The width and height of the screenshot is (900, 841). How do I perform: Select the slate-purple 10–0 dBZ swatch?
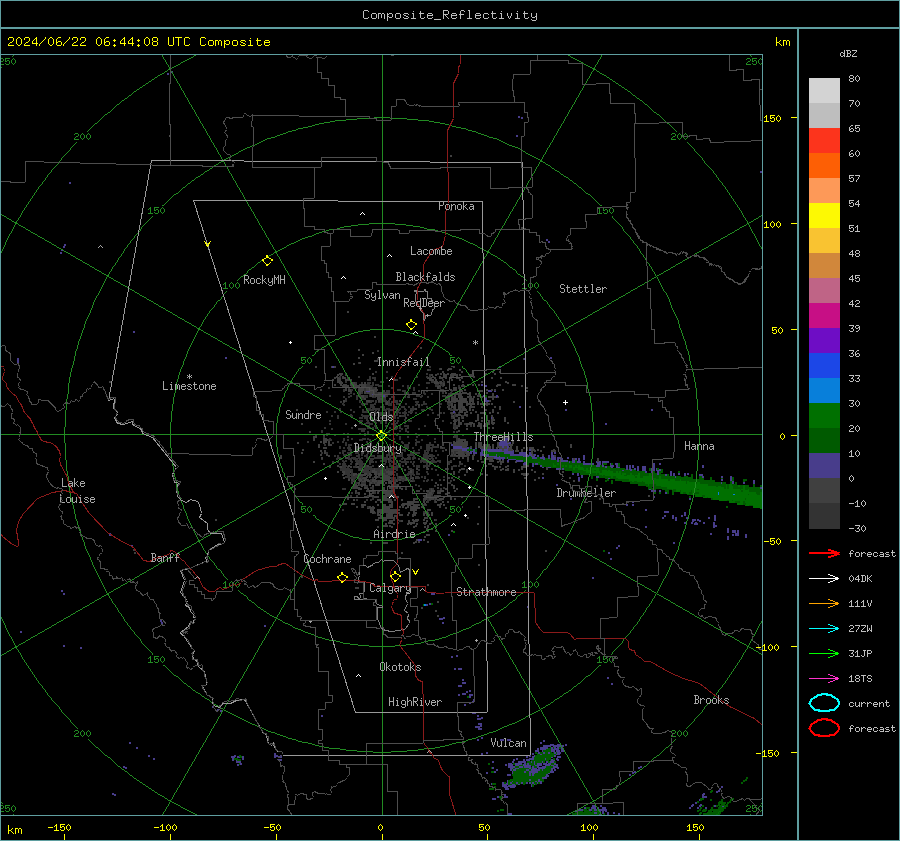pos(824,466)
